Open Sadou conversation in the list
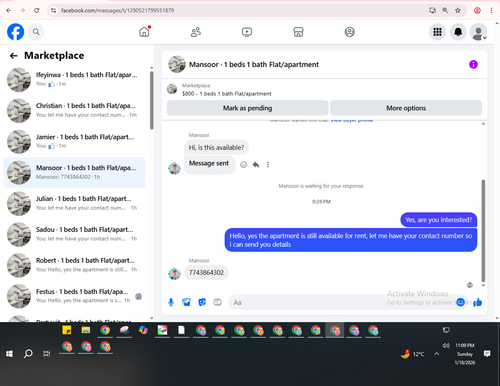This screenshot has height=386, width=500. point(74,234)
